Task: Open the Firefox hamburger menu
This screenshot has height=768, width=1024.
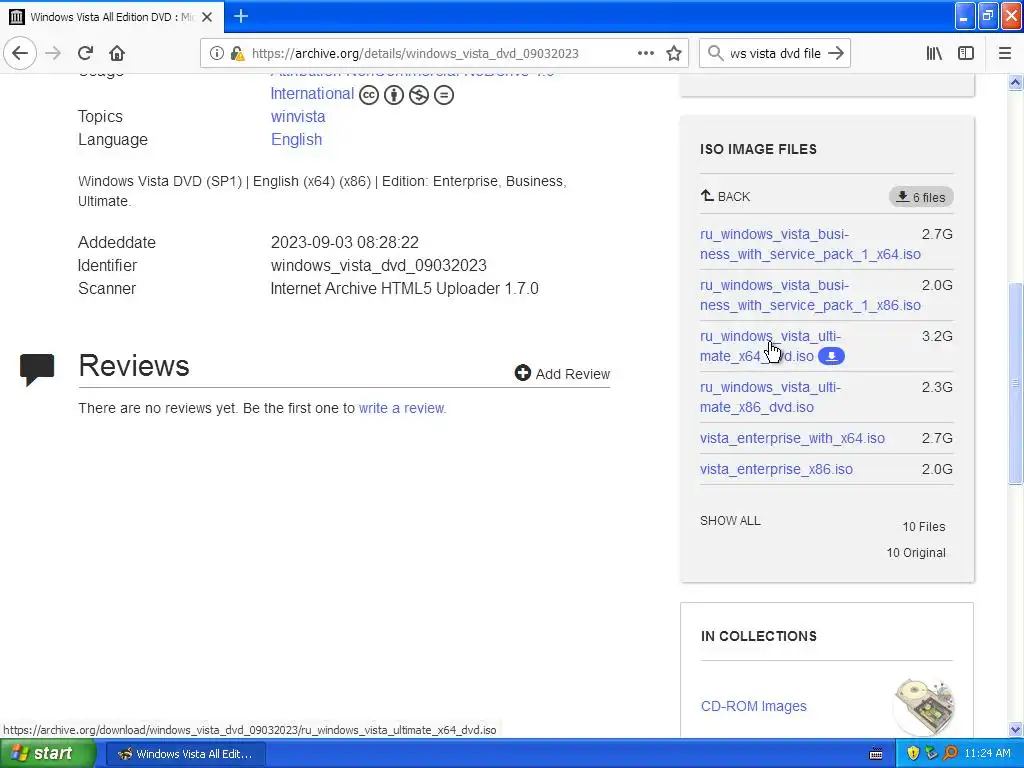Action: point(1005,53)
